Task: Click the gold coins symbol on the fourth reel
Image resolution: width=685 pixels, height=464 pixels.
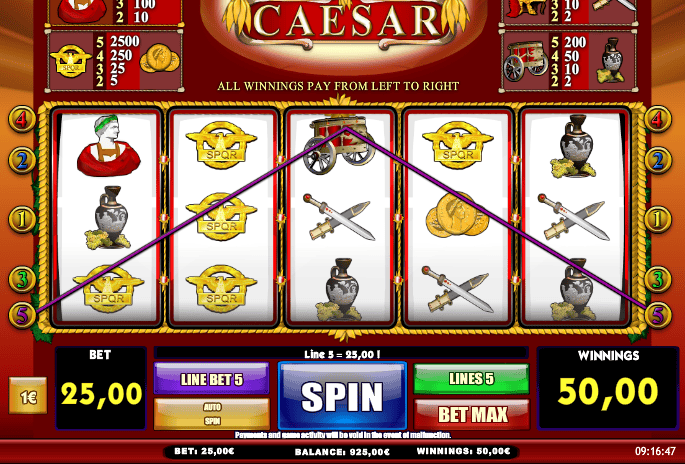Action: (x=457, y=217)
